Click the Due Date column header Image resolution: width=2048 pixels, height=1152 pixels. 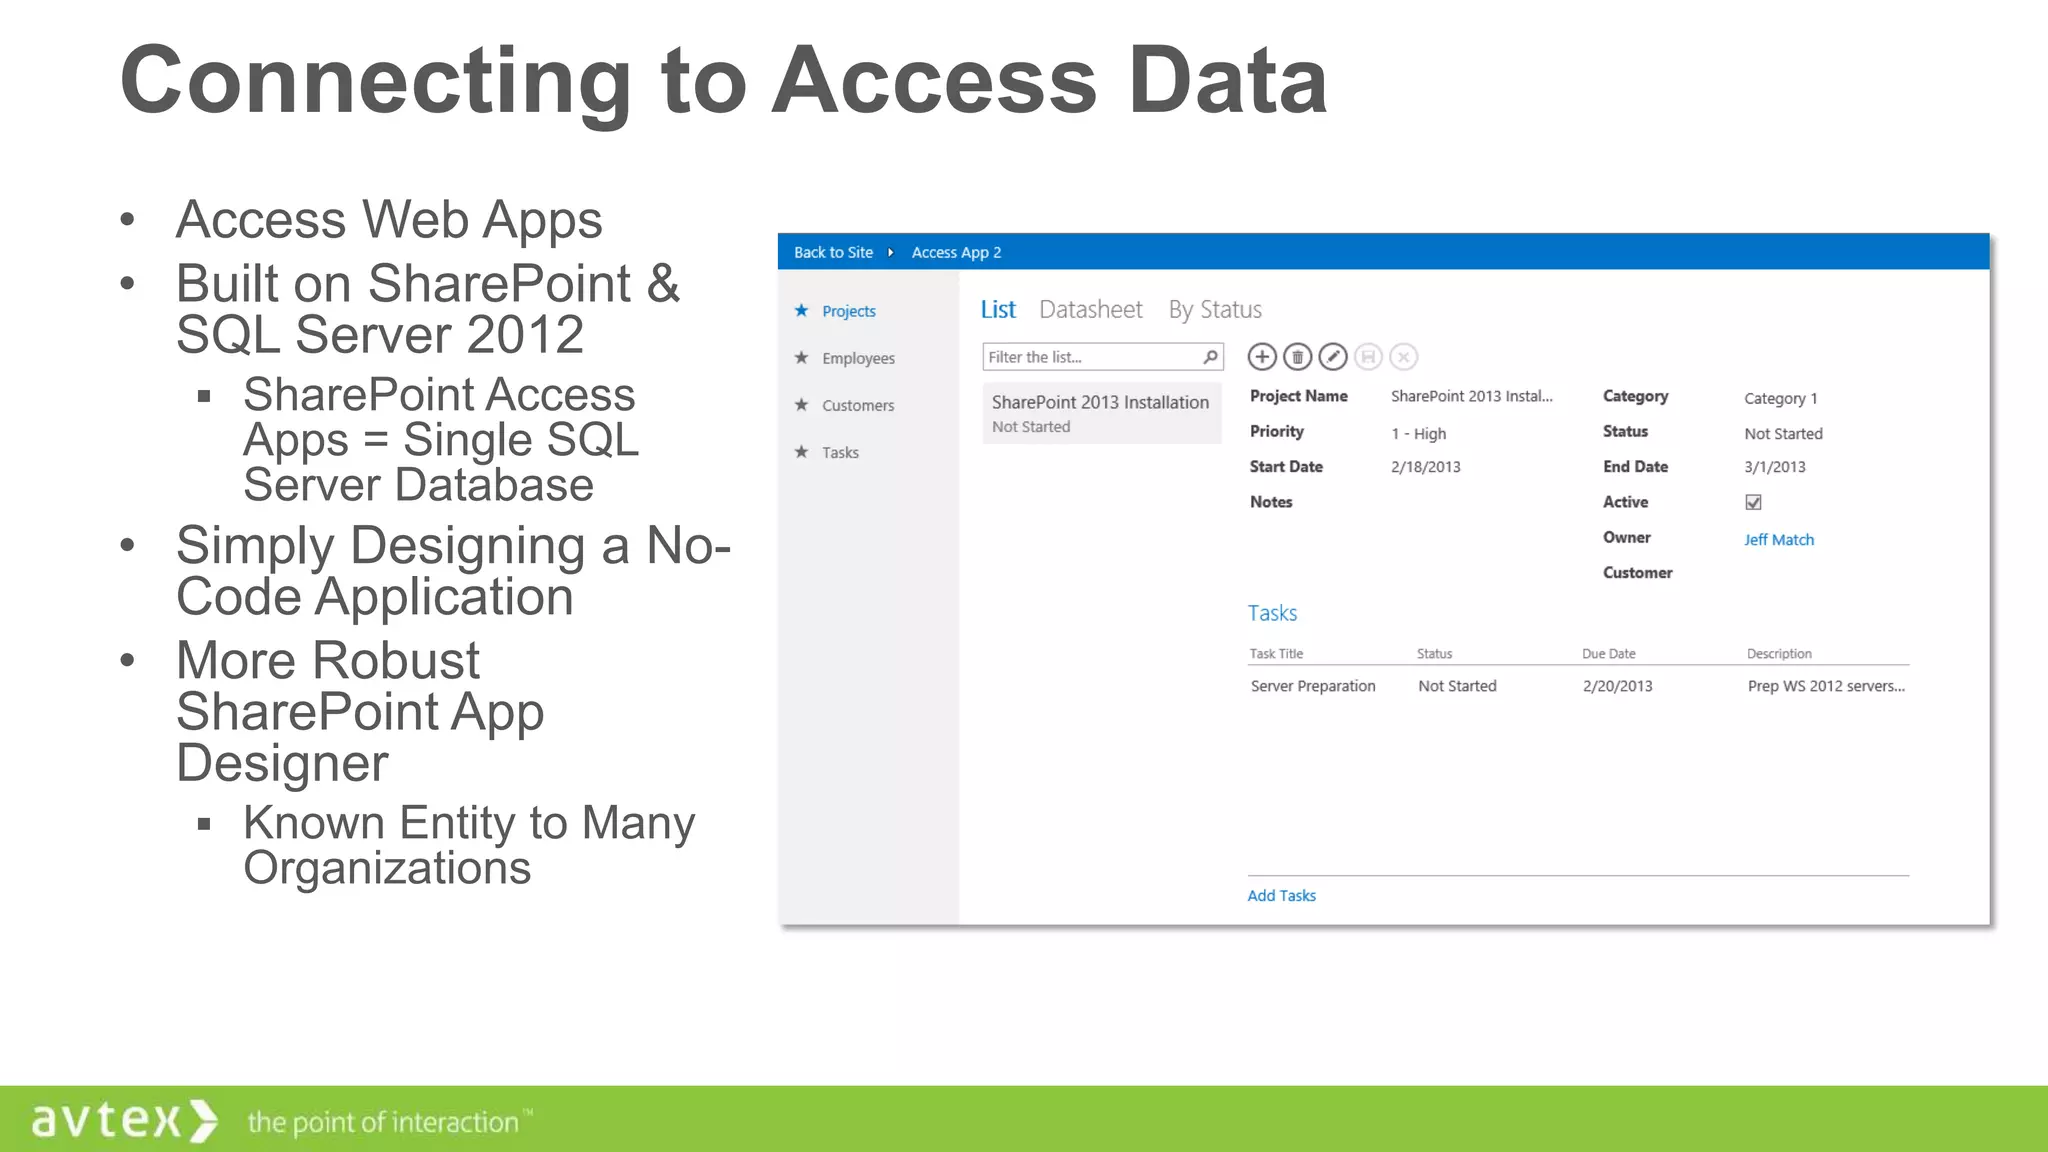(x=1608, y=653)
